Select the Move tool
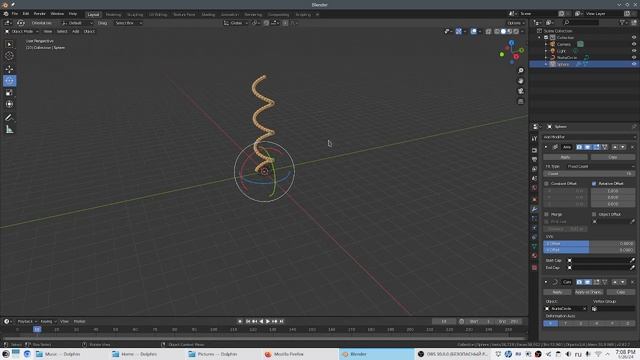The image size is (640, 360). point(9,69)
